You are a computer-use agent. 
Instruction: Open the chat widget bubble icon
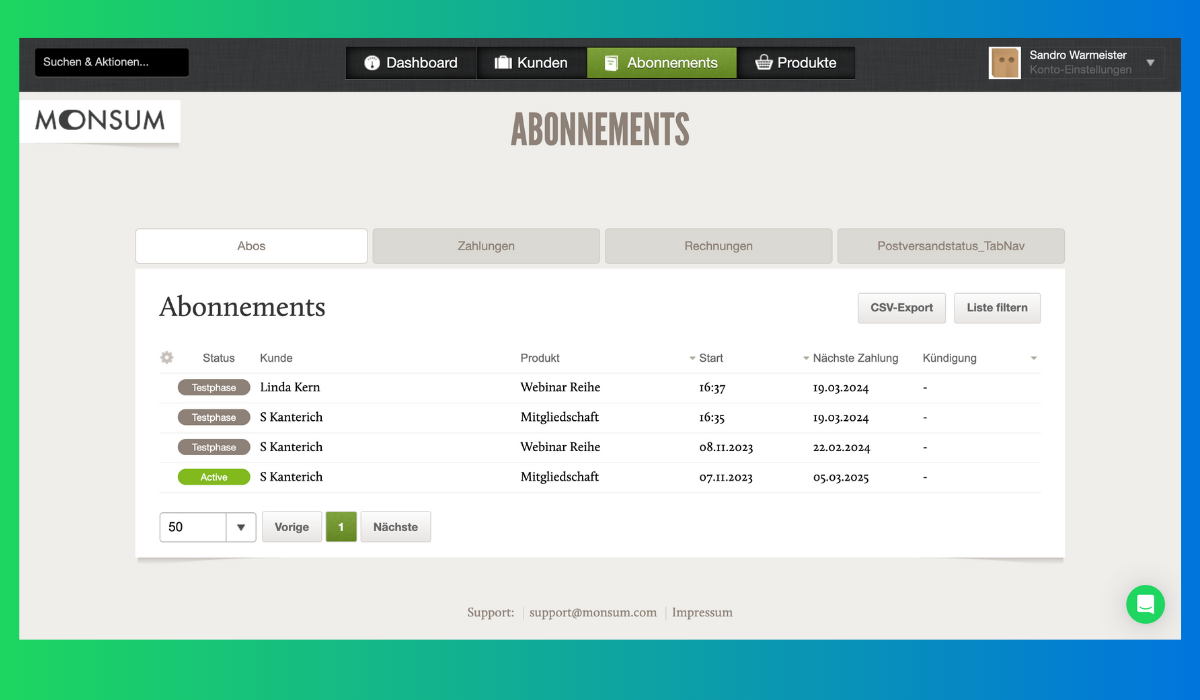(x=1145, y=604)
